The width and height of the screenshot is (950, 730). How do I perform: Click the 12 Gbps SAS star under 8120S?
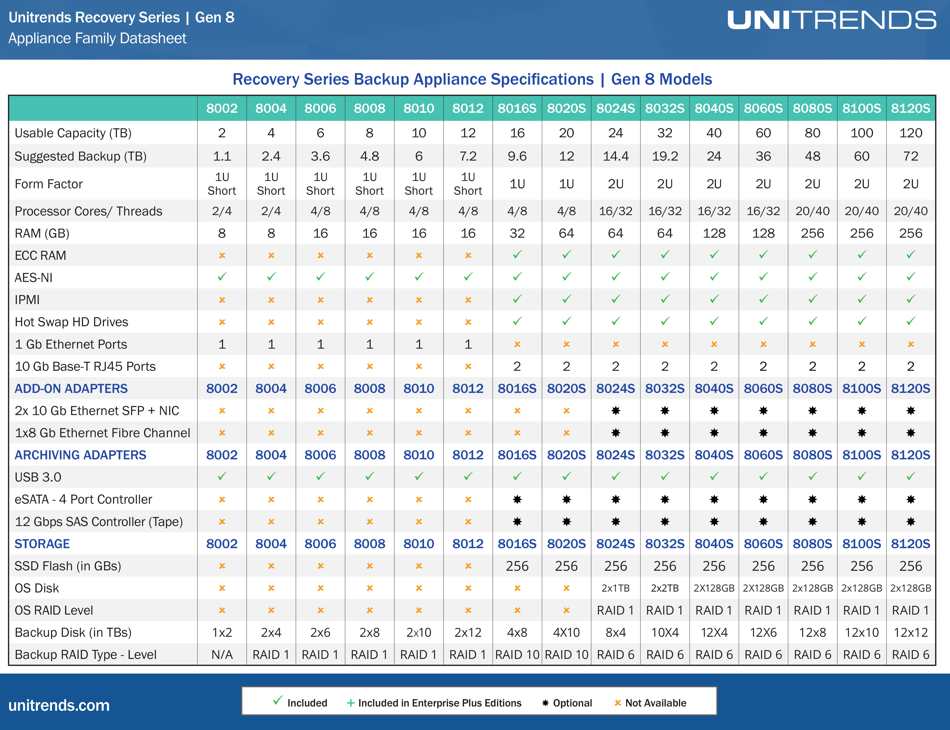(910, 521)
